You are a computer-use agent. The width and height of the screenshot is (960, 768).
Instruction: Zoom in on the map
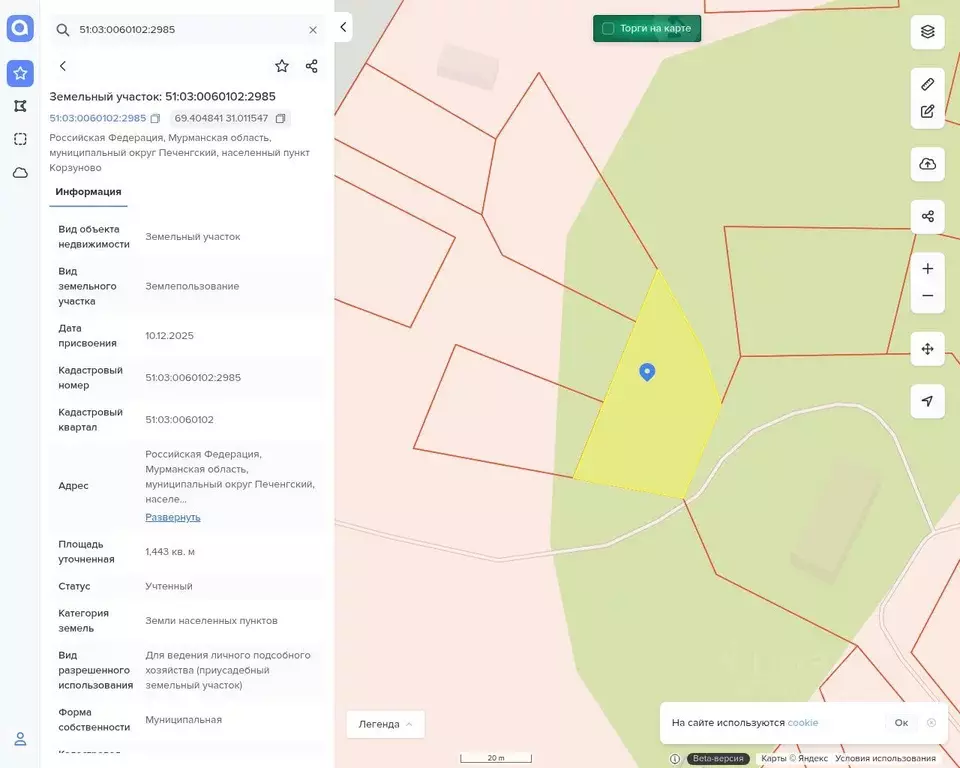coord(928,269)
